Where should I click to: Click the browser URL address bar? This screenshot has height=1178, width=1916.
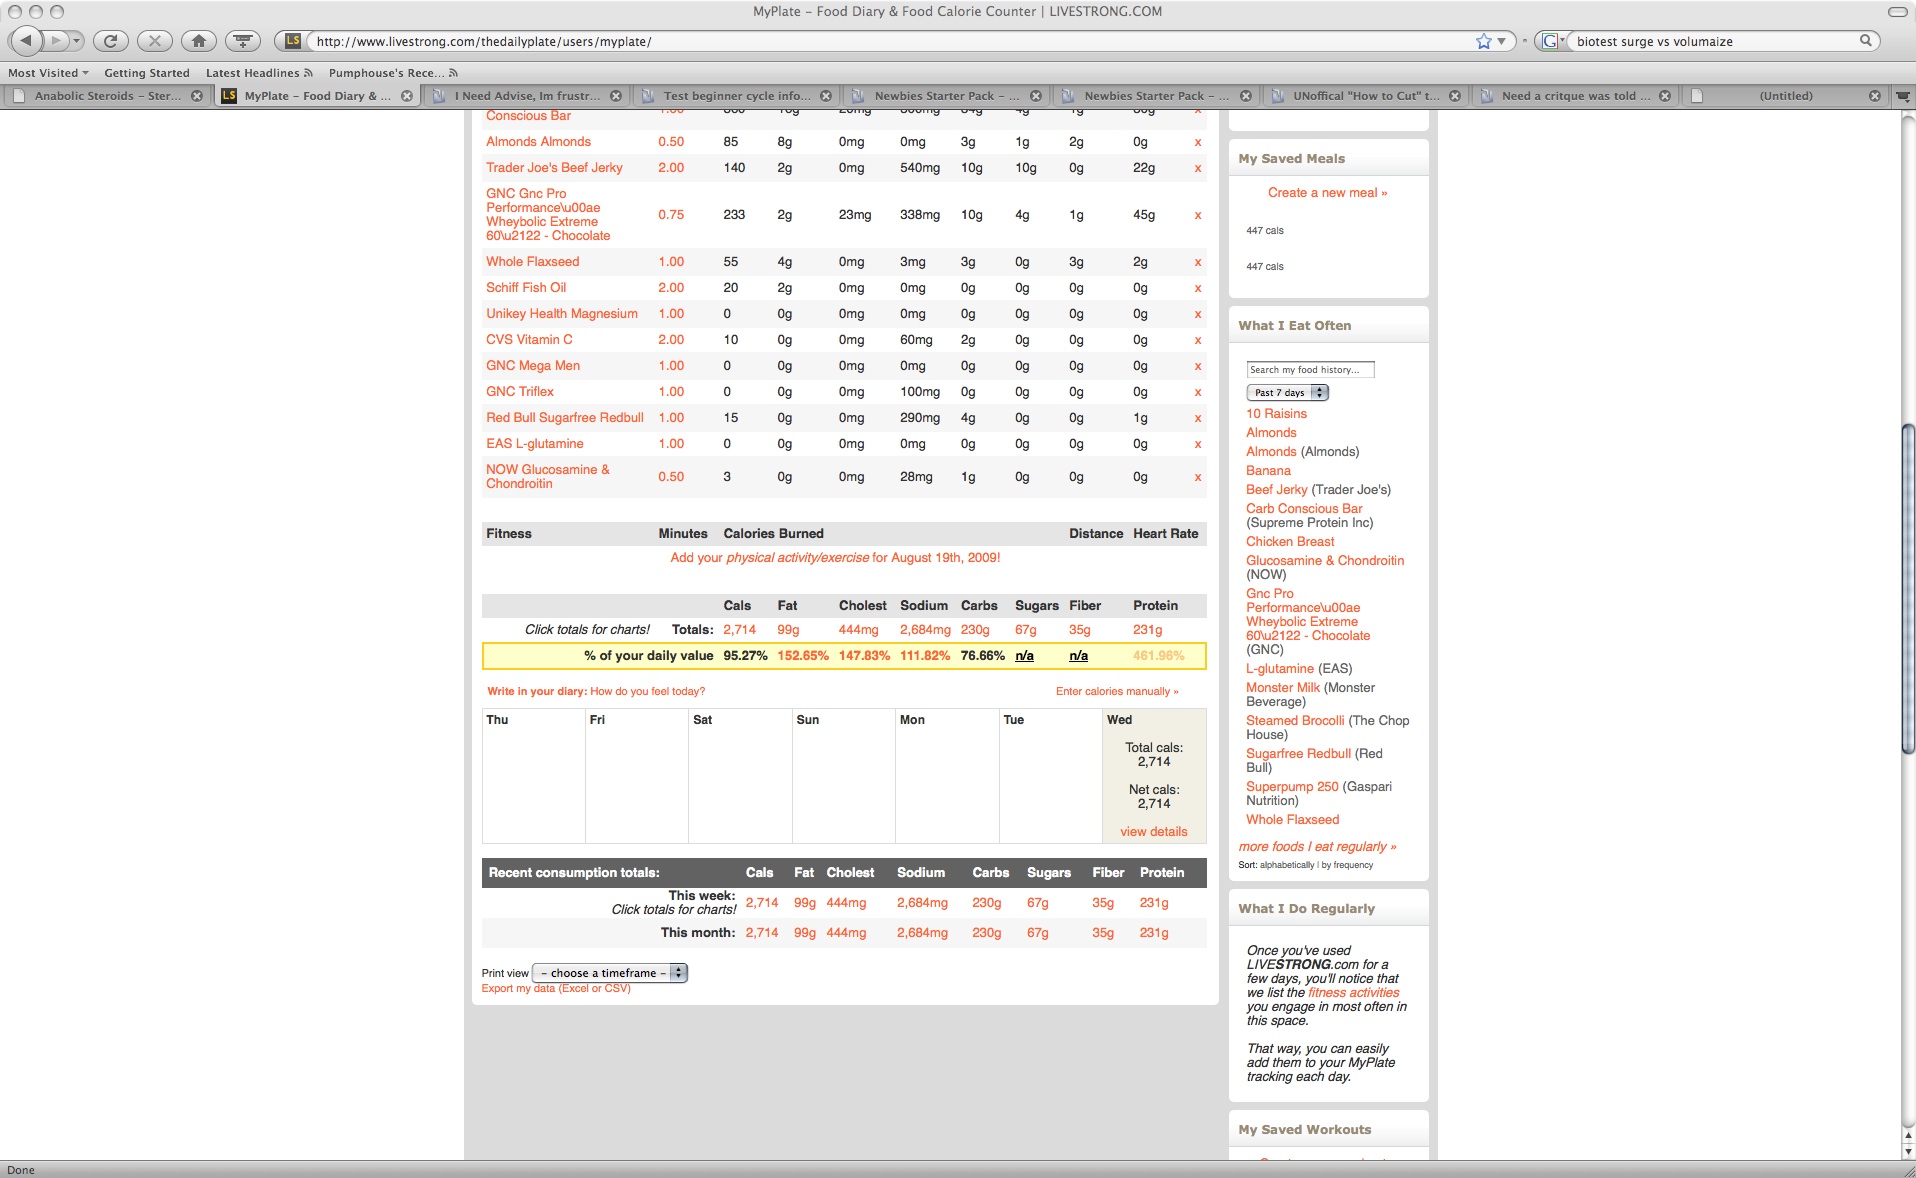[x=890, y=41]
